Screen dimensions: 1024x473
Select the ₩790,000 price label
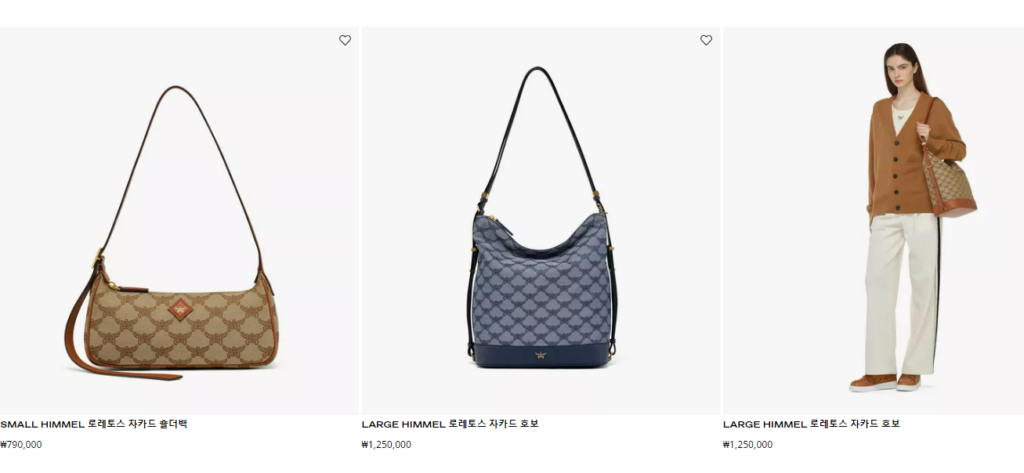pyautogui.click(x=21, y=445)
